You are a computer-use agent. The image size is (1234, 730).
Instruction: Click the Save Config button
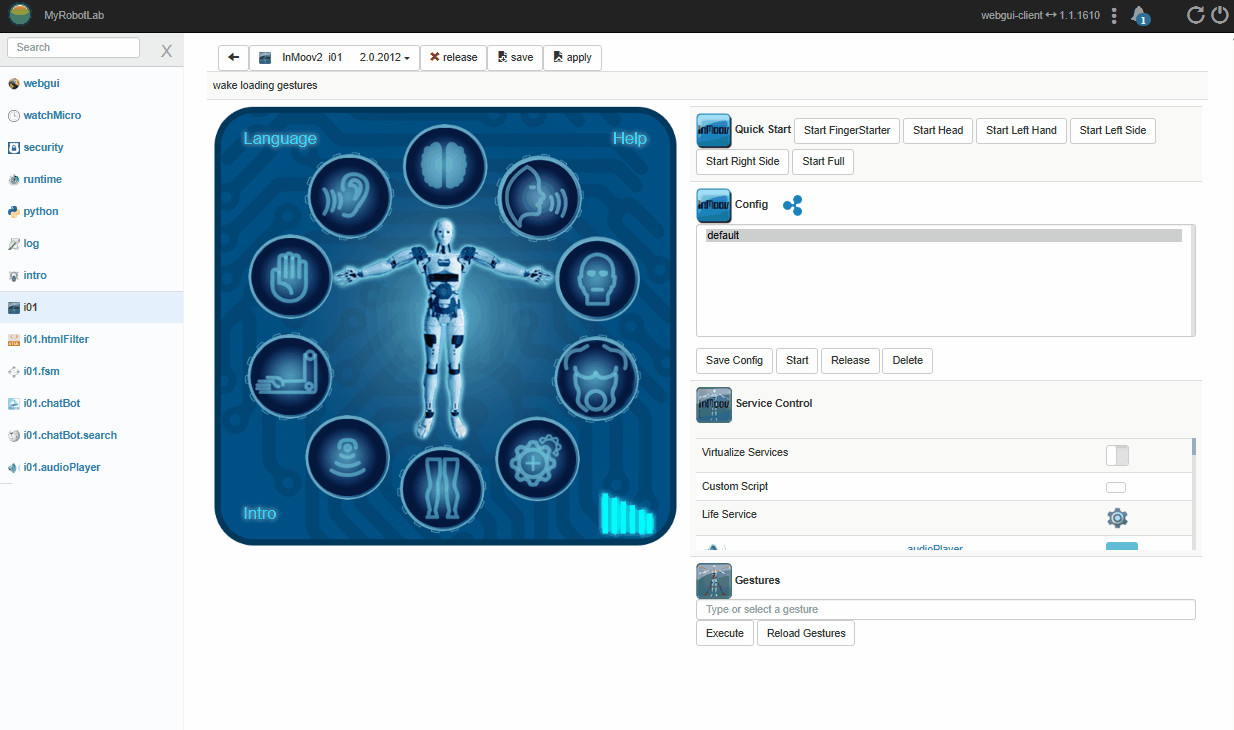pos(734,361)
